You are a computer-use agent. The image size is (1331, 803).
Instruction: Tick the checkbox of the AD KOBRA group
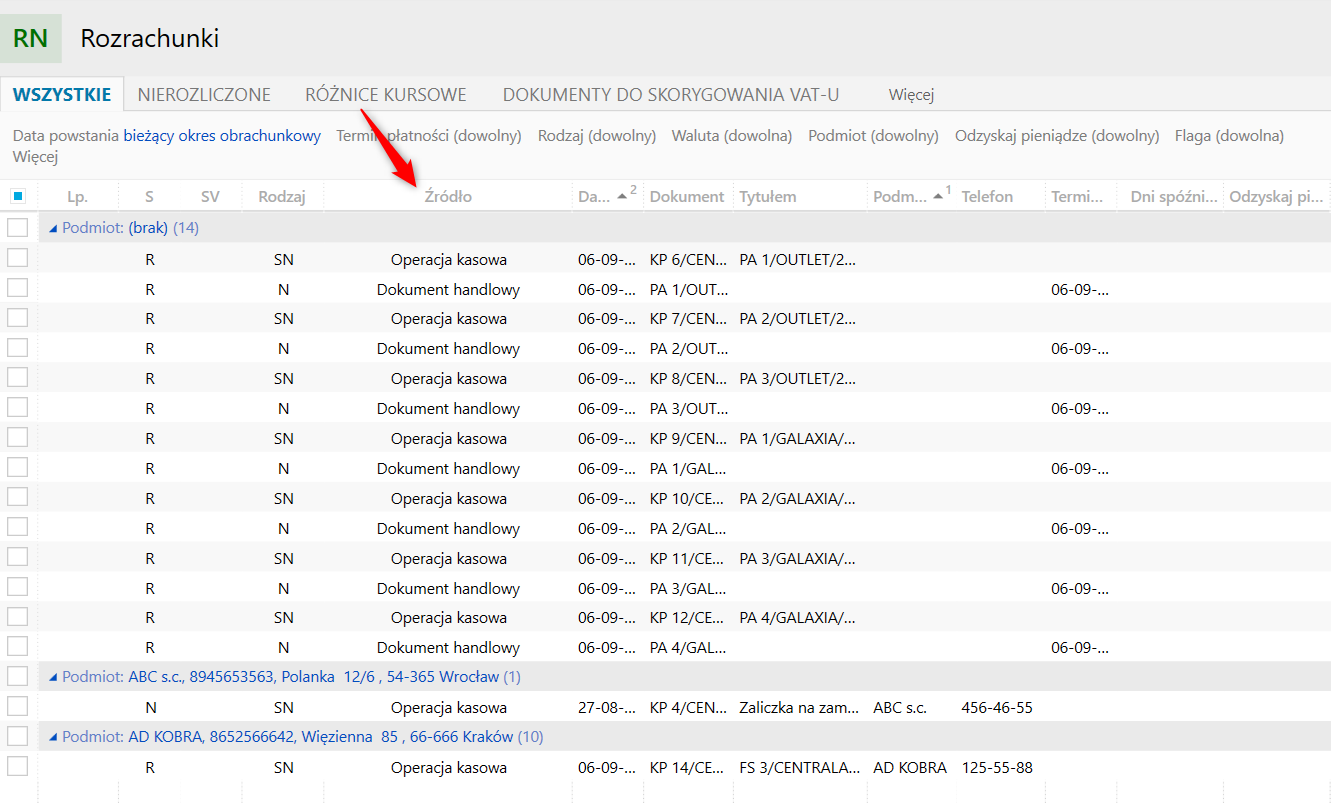[17, 736]
